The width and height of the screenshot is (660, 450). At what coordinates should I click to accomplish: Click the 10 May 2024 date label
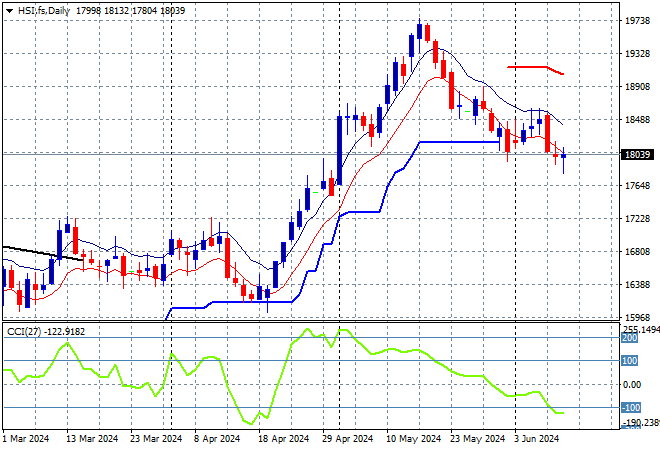tap(413, 439)
